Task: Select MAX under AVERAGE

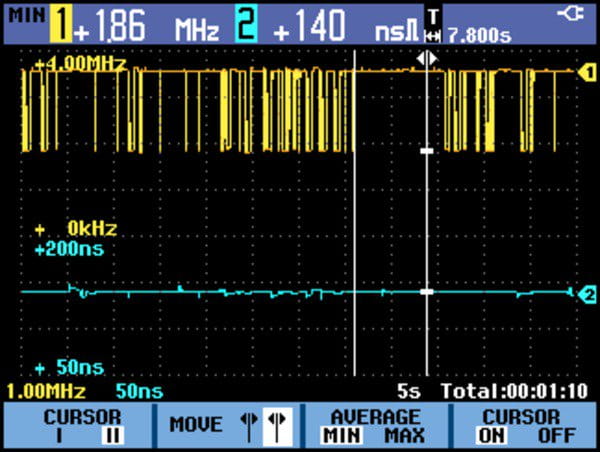Action: click(404, 436)
